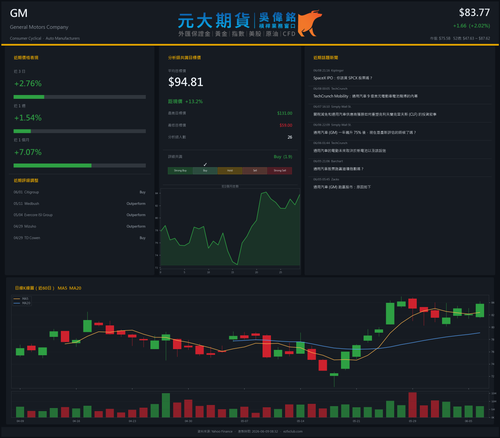Click the $94.81 average target price
This screenshot has width=500, height=438.
pyautogui.click(x=186, y=82)
